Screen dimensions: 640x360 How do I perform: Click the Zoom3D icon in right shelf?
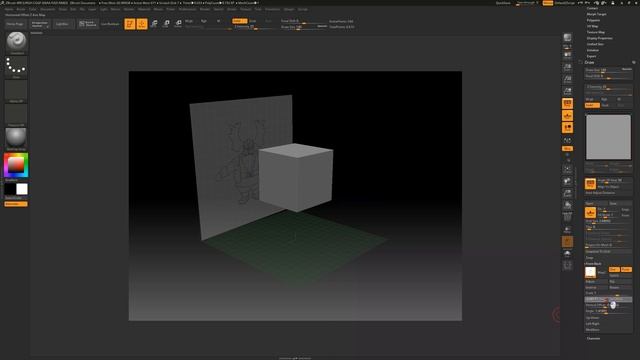click(567, 193)
